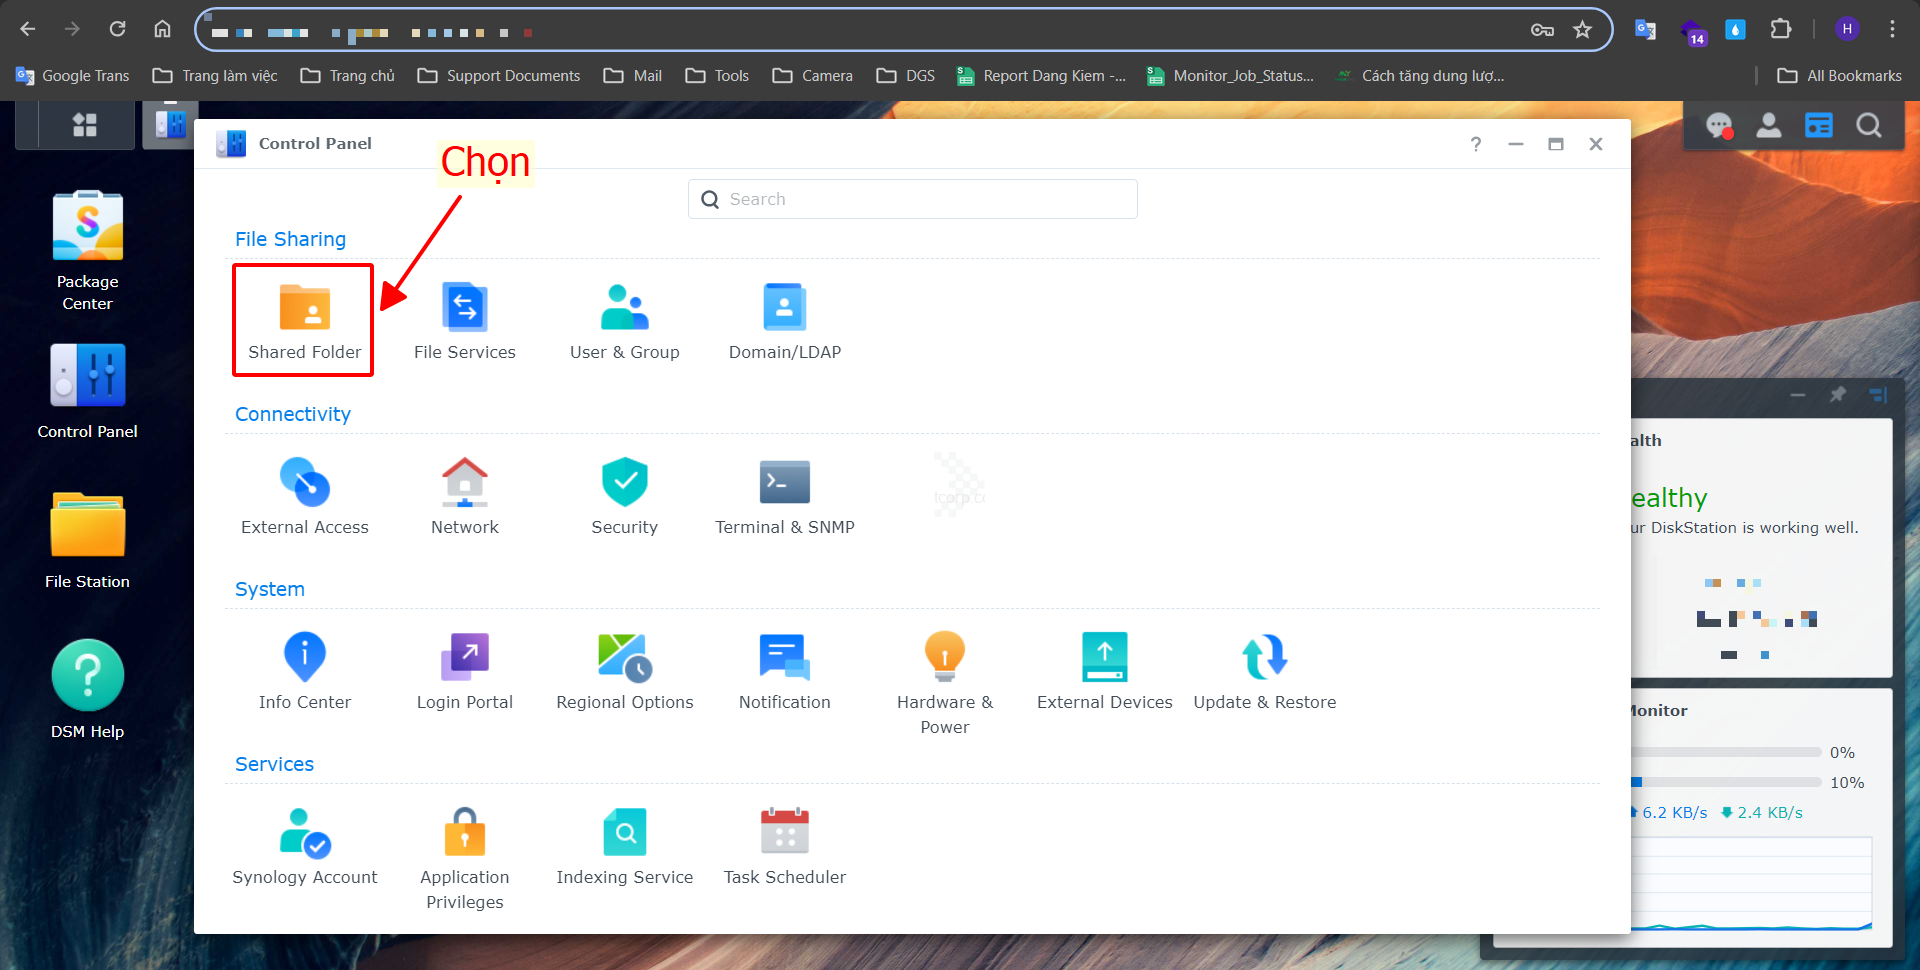Open the Control Panel help button
Viewport: 1920px width, 970px height.
pyautogui.click(x=1476, y=144)
